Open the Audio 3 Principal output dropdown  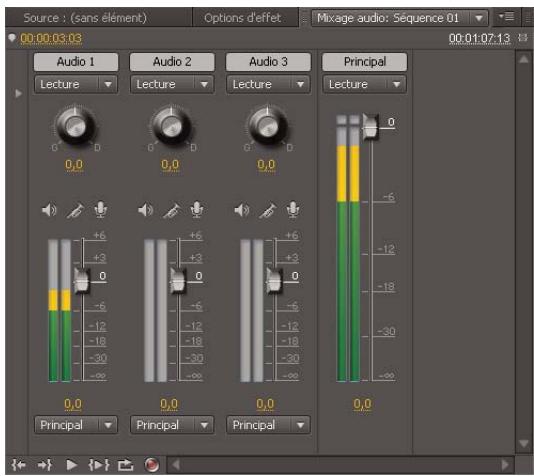click(268, 425)
